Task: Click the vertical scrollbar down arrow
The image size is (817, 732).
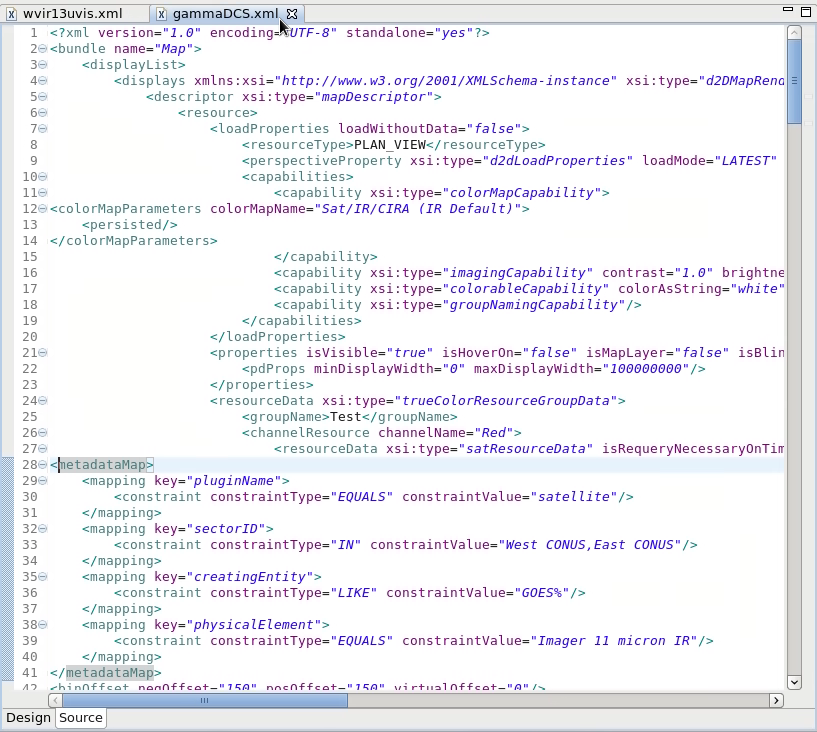Action: (x=794, y=682)
